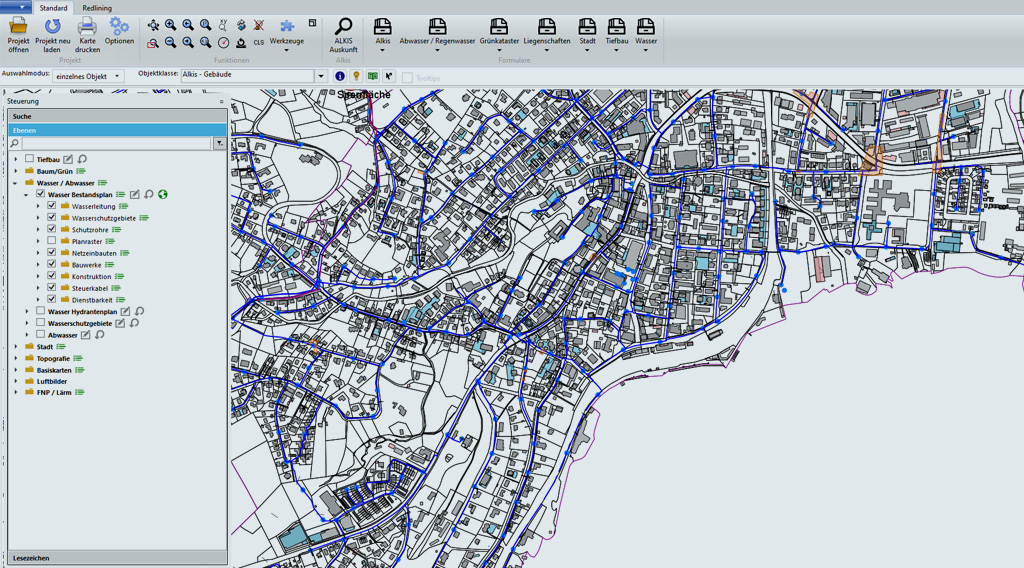This screenshot has width=1024, height=568.
Task: Click the edit icon next to Tiefbau layer
Action: click(68, 159)
